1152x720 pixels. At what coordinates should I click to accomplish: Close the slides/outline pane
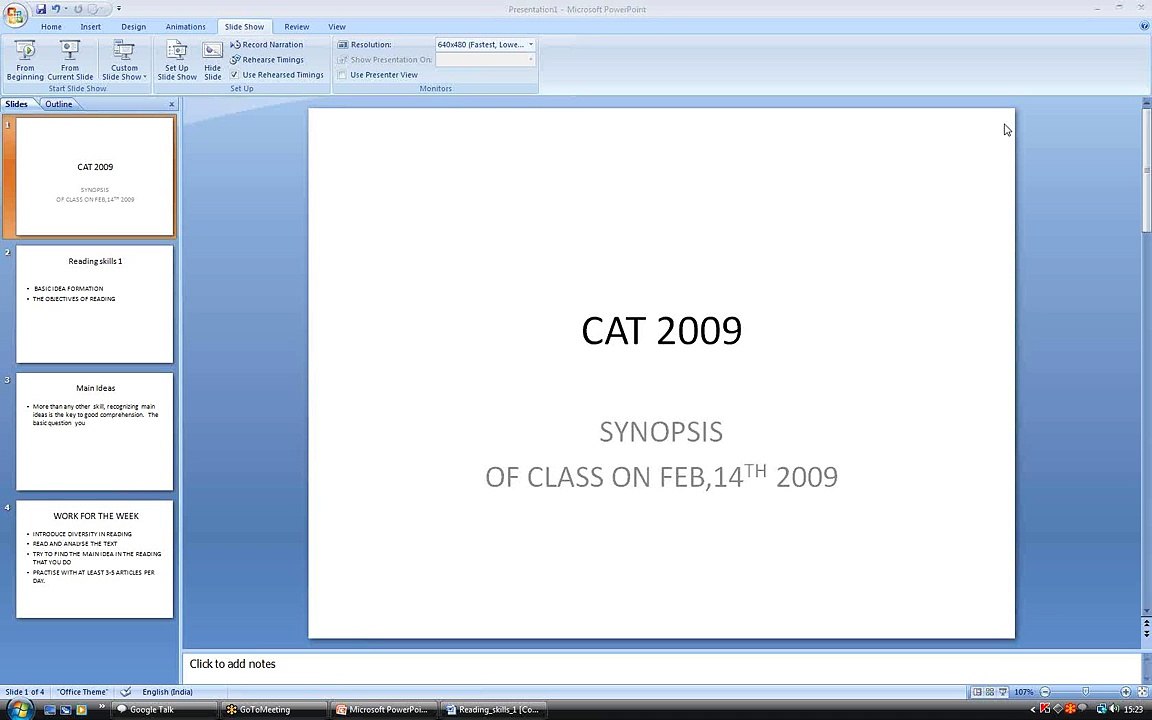(172, 104)
